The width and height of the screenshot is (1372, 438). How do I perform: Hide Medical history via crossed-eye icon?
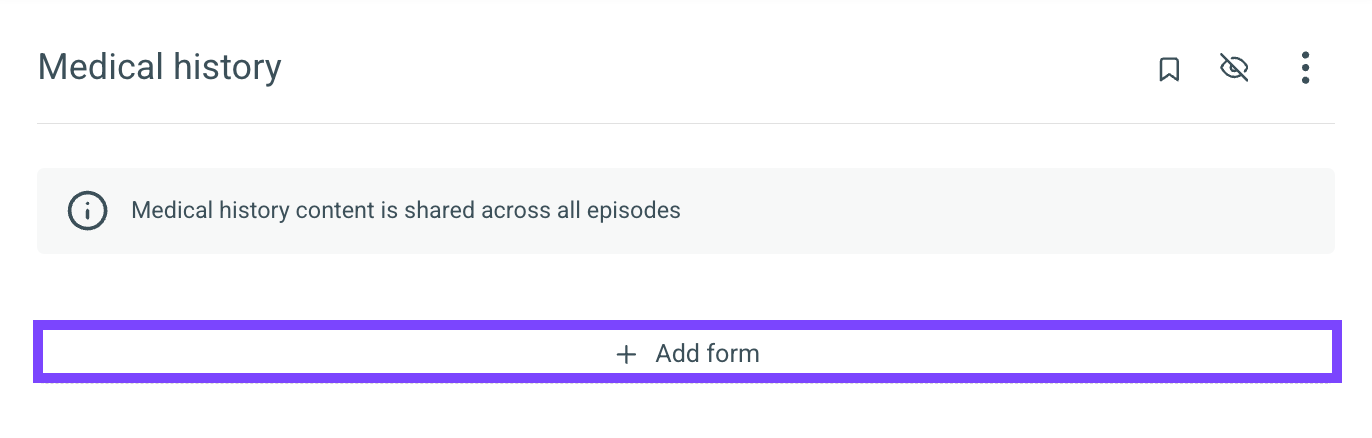pyautogui.click(x=1235, y=68)
